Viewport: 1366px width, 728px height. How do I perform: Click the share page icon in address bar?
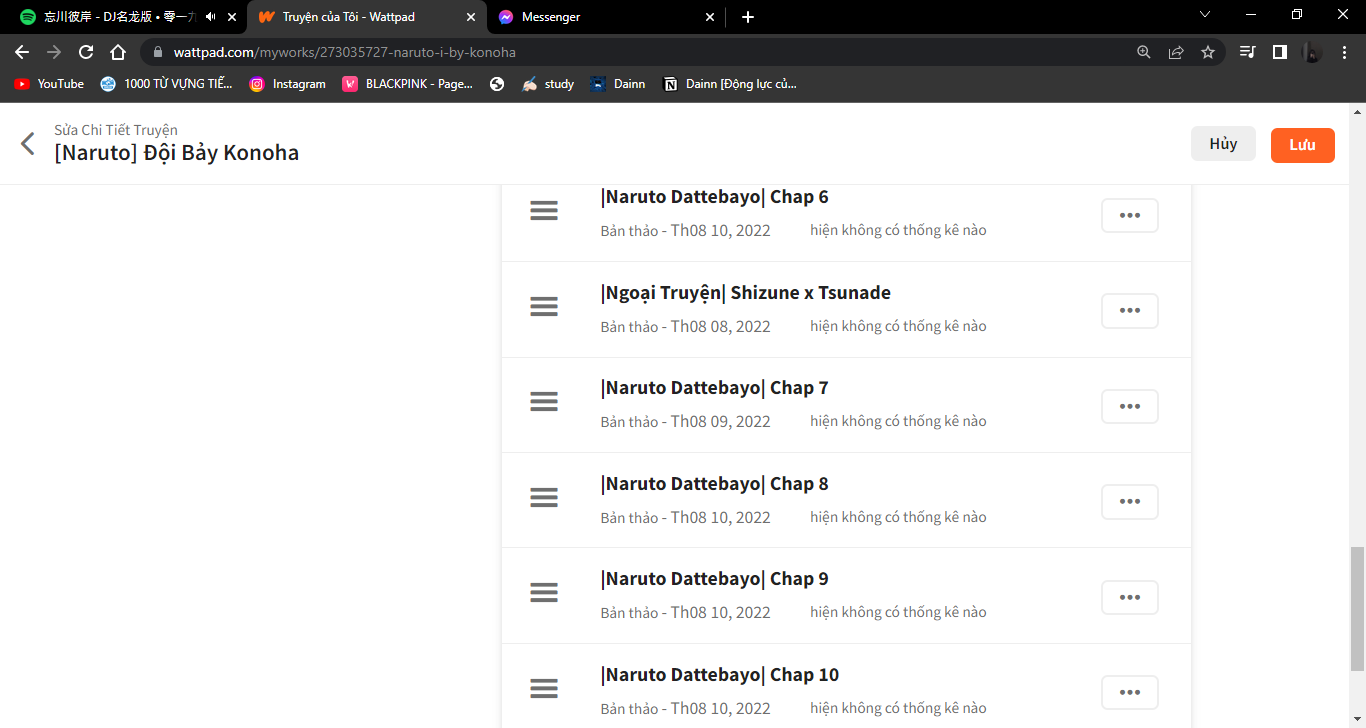pos(1176,52)
